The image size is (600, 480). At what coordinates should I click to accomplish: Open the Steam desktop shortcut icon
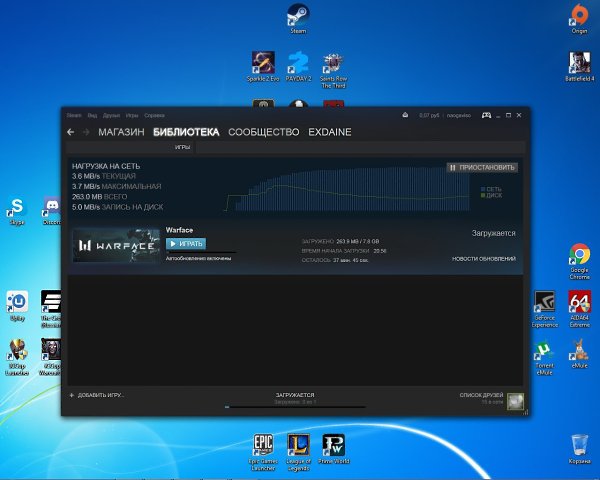[x=298, y=18]
